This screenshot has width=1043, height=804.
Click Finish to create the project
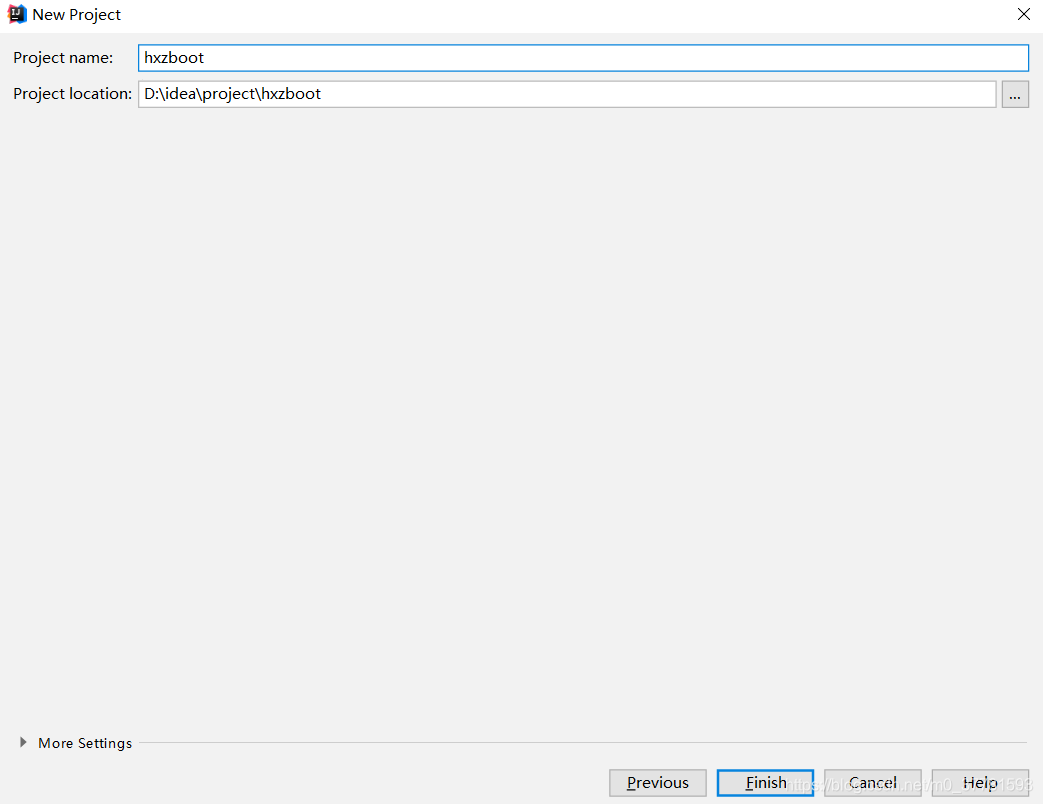(766, 783)
